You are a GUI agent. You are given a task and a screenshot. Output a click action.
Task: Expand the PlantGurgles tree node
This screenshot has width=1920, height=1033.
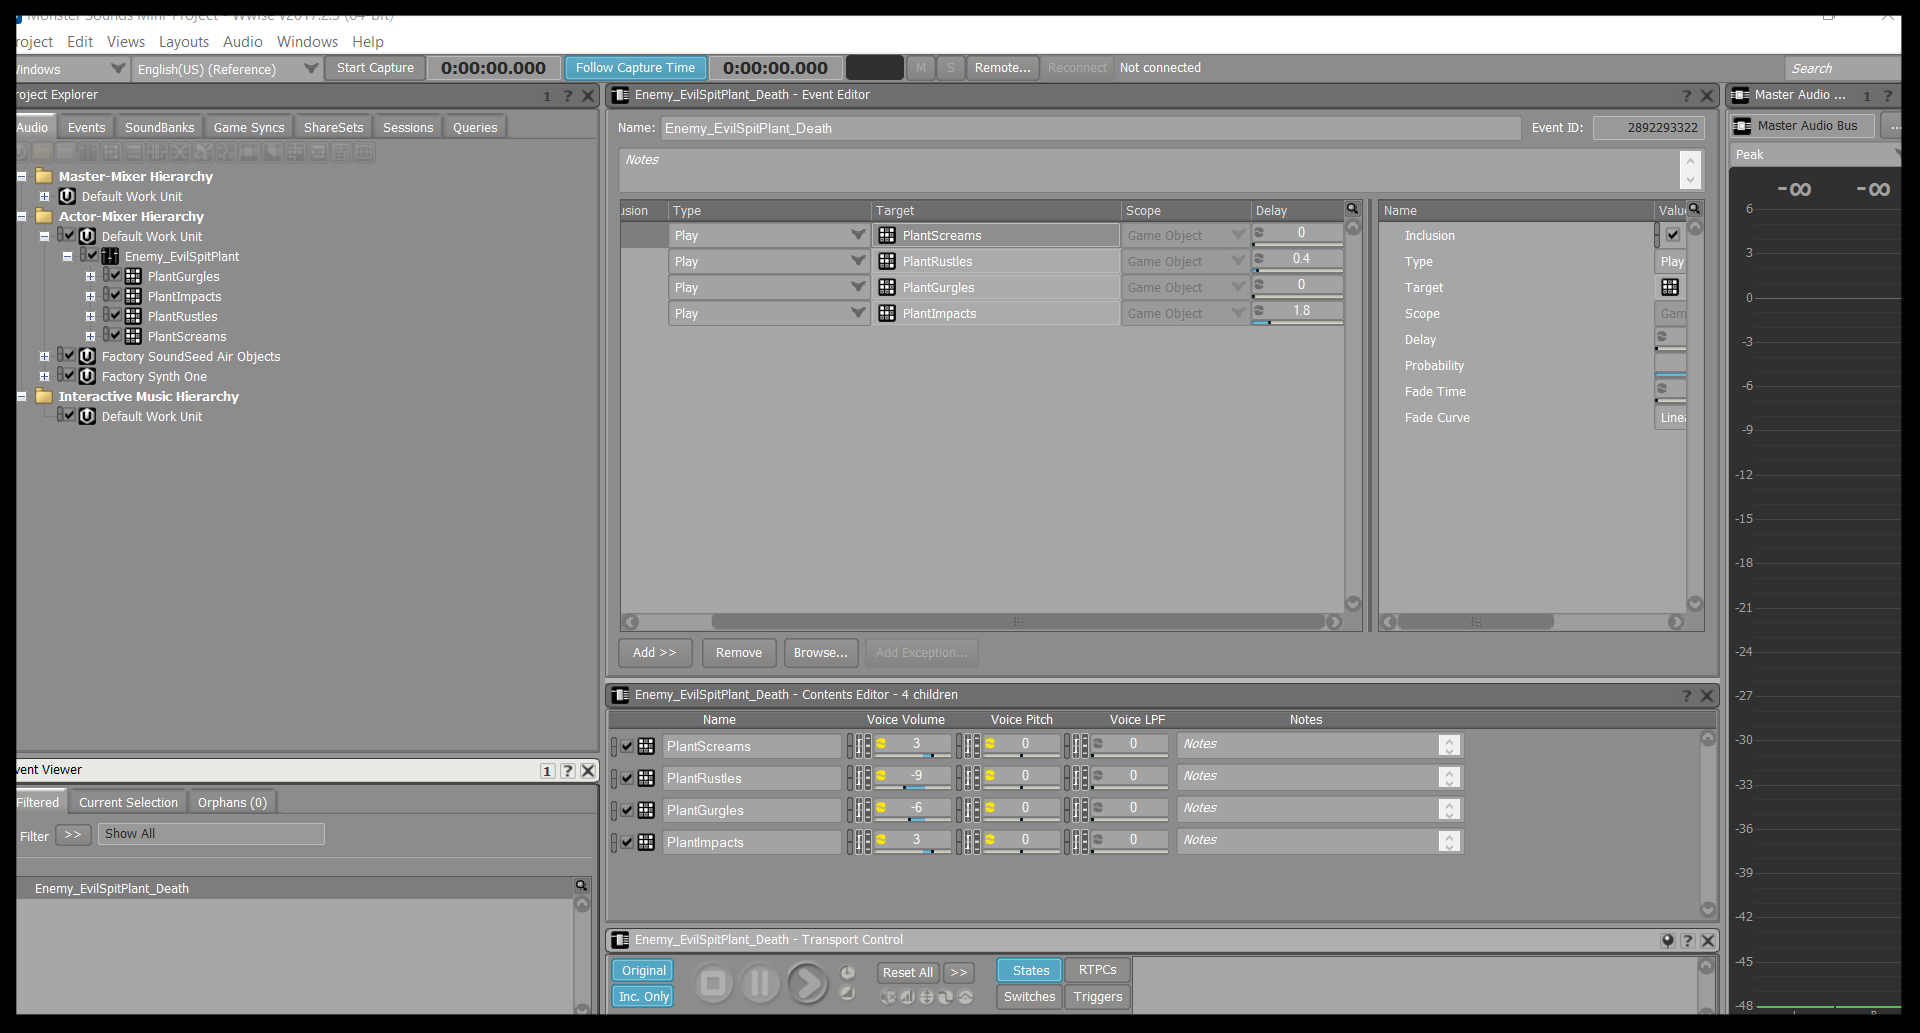point(90,277)
